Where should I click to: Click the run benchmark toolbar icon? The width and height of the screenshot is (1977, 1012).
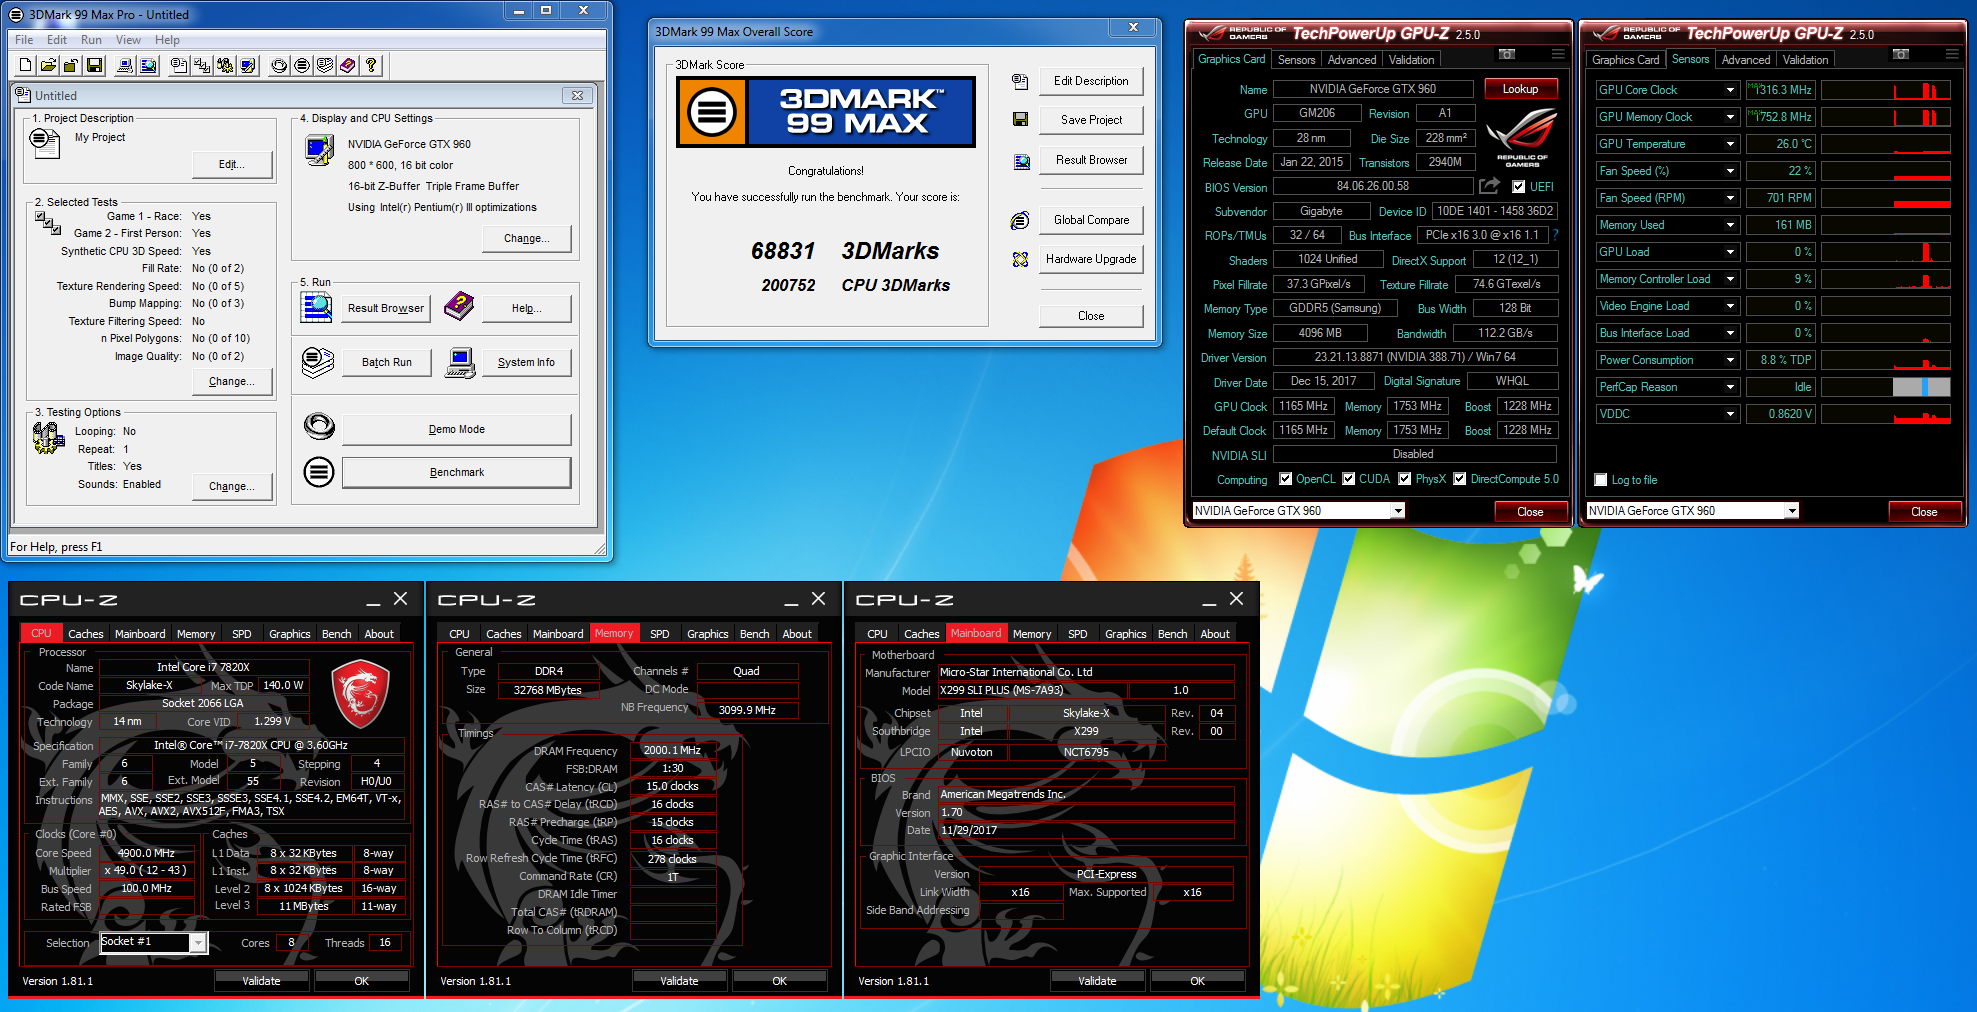pyautogui.click(x=302, y=65)
